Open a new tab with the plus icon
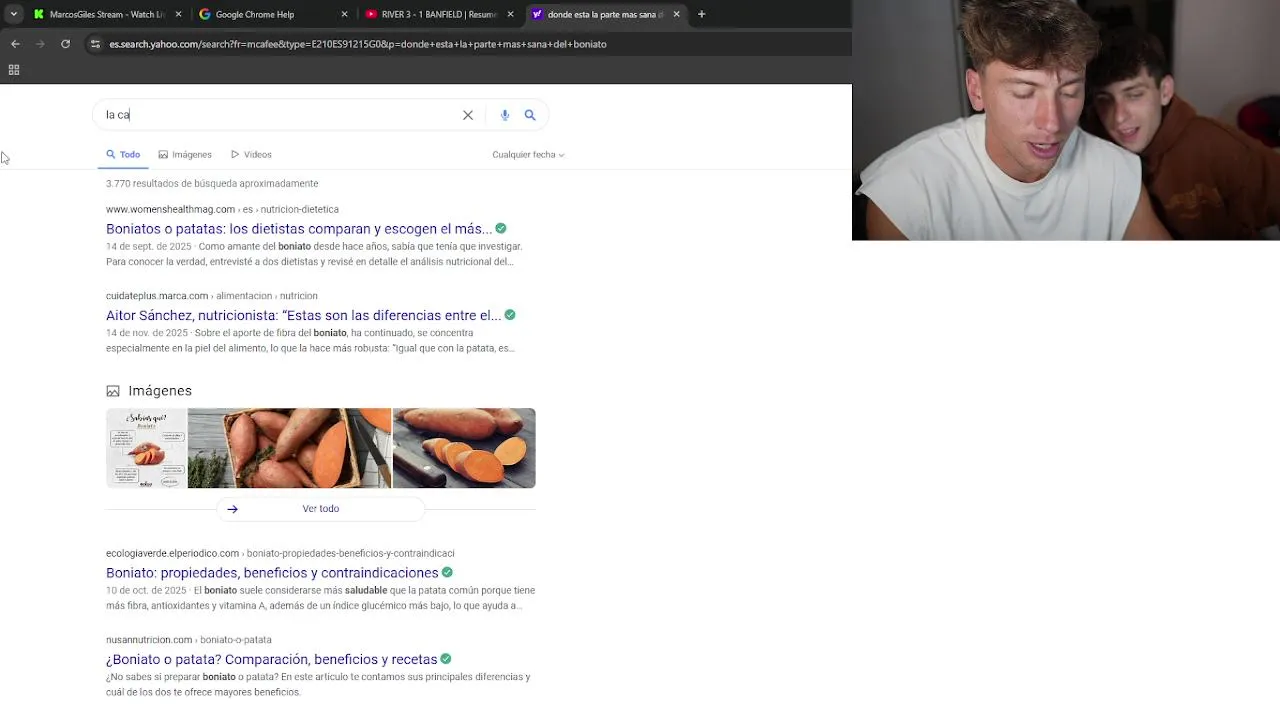This screenshot has width=1280, height=720. 701,14
